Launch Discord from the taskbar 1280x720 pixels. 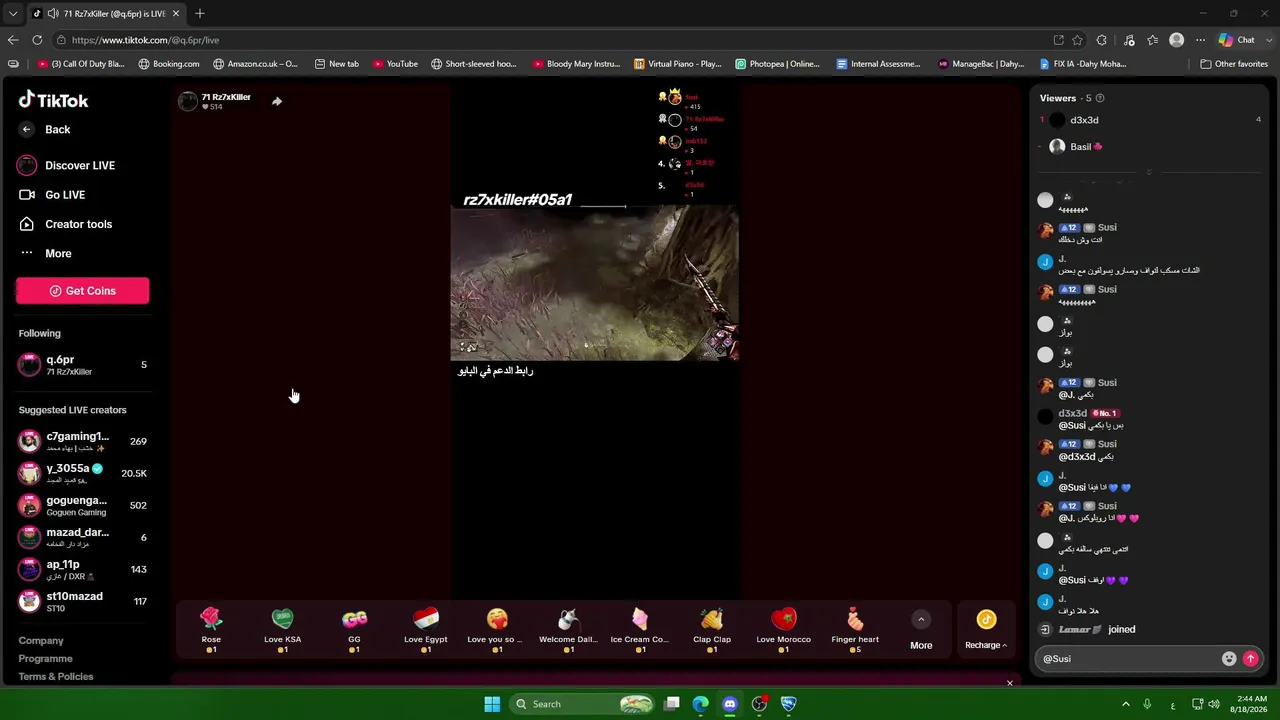click(730, 704)
